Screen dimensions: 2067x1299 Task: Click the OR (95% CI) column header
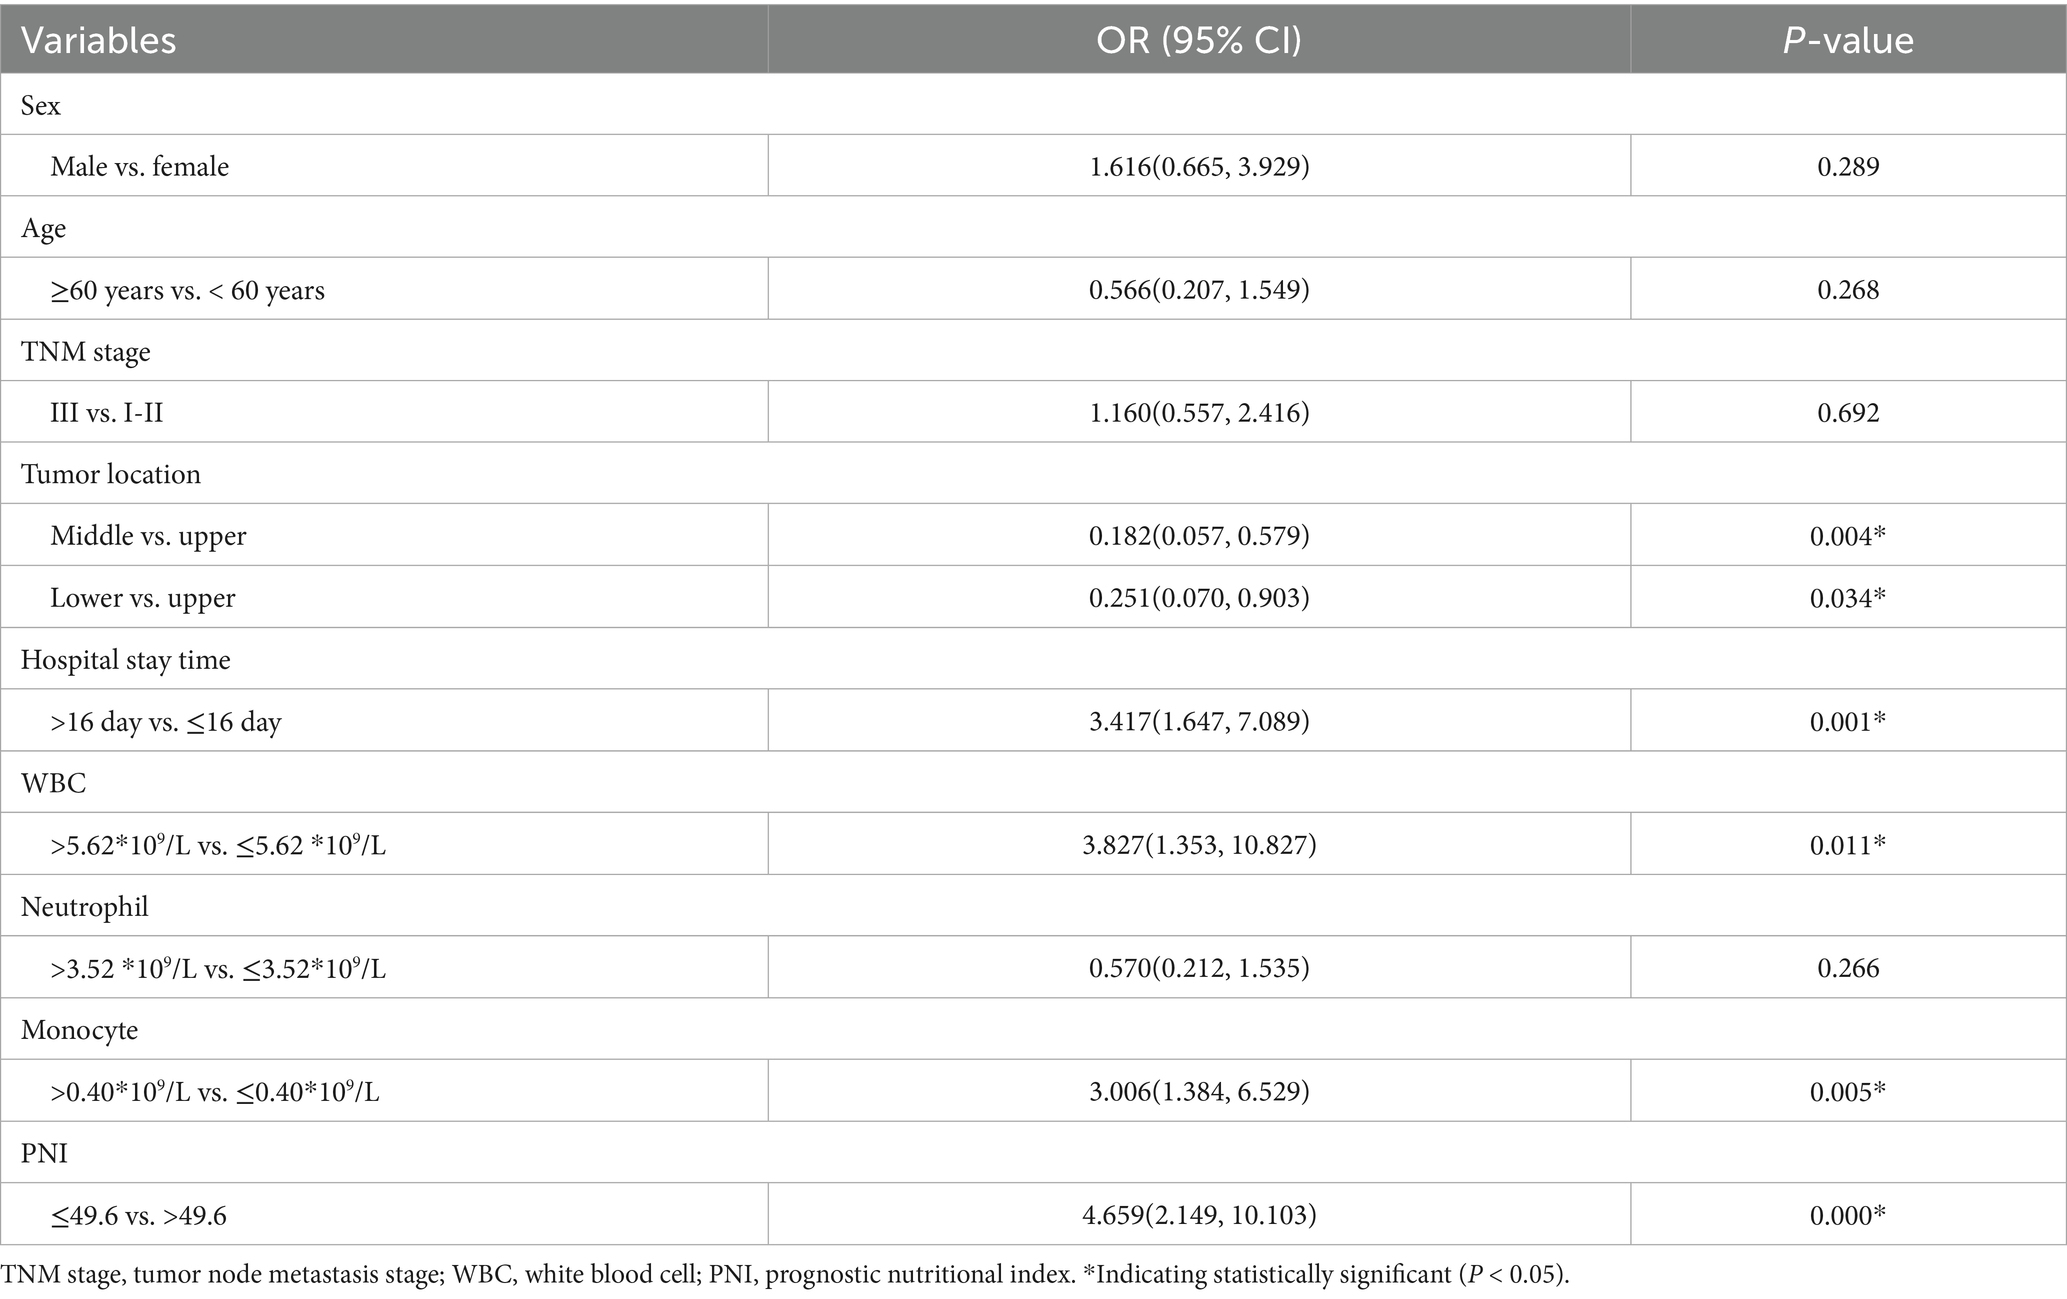[1198, 41]
